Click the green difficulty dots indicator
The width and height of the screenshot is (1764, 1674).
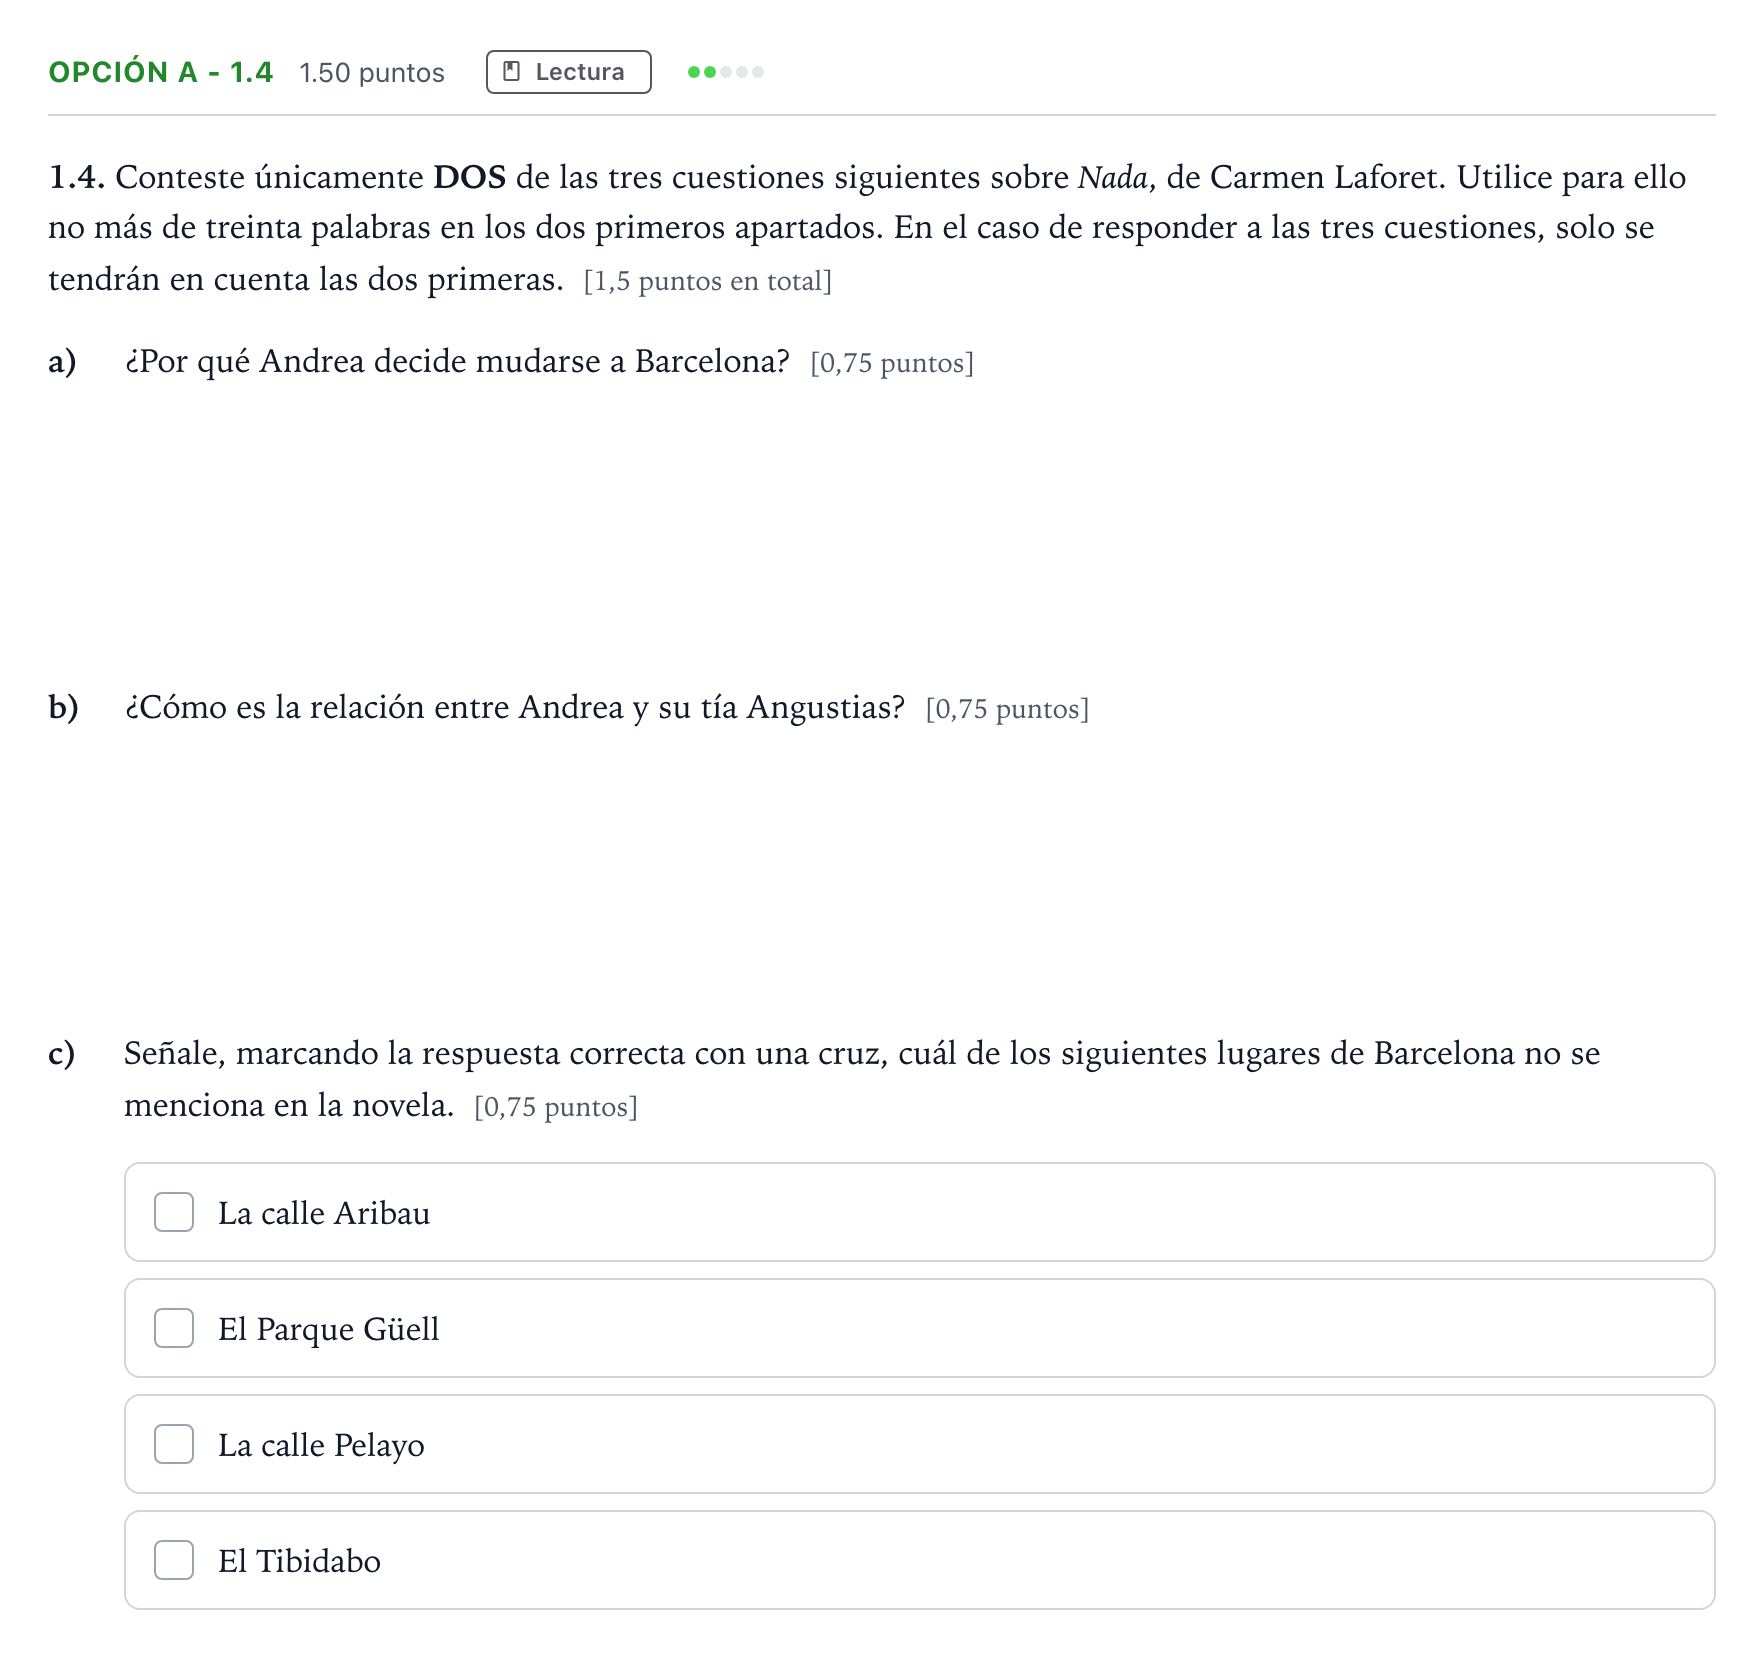(726, 72)
